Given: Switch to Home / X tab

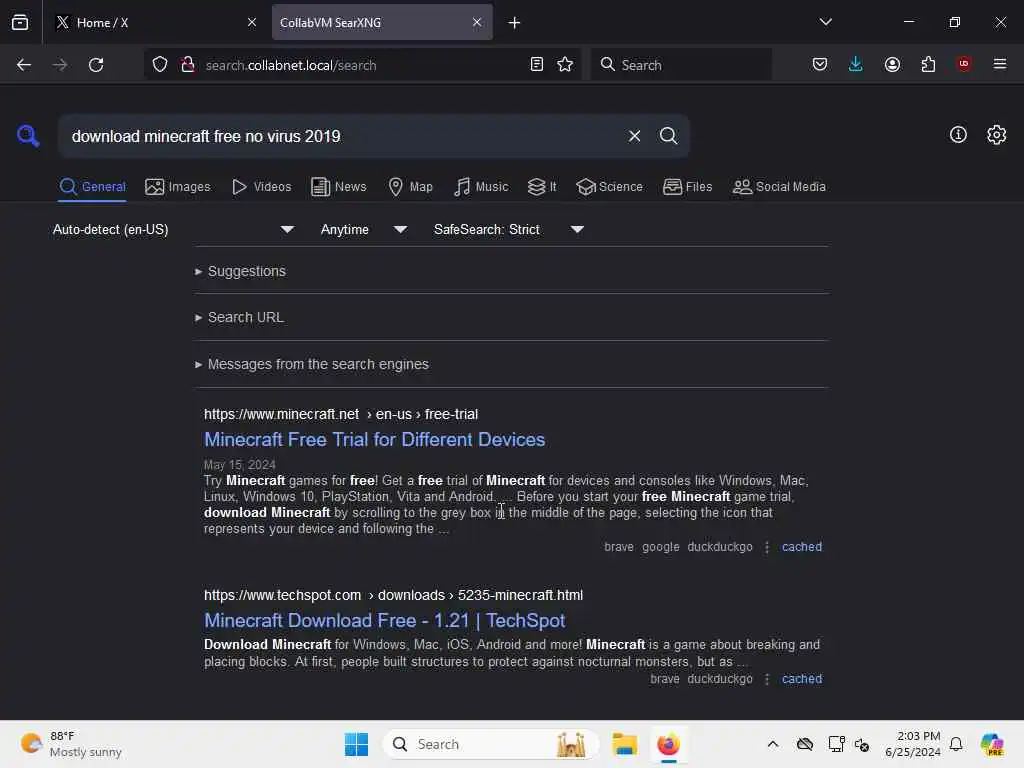Looking at the screenshot, I should (x=155, y=22).
